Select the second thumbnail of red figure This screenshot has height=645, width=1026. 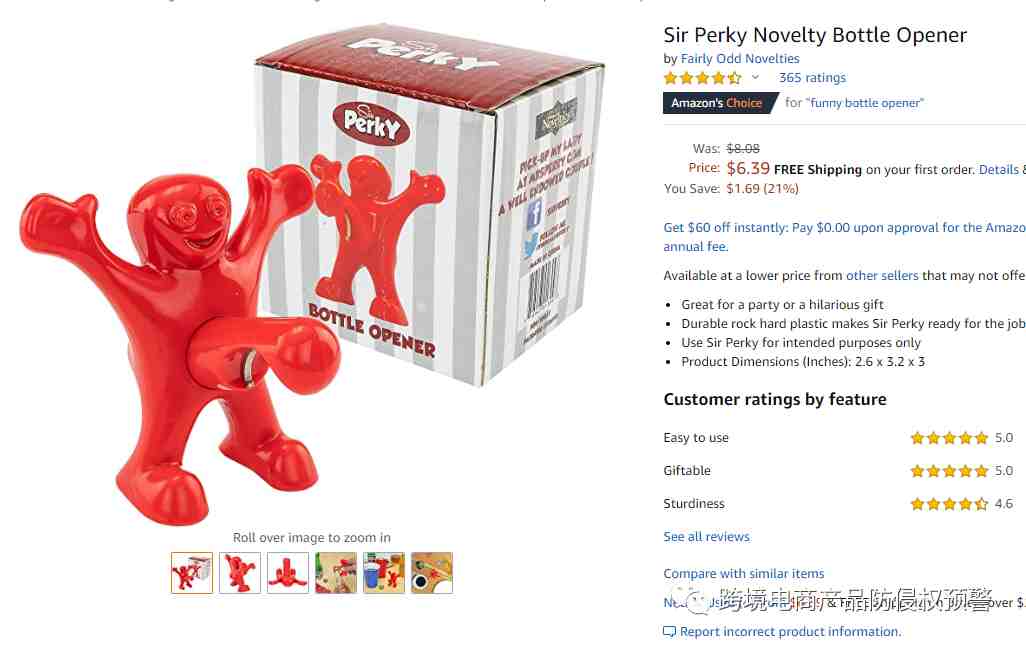(x=239, y=572)
